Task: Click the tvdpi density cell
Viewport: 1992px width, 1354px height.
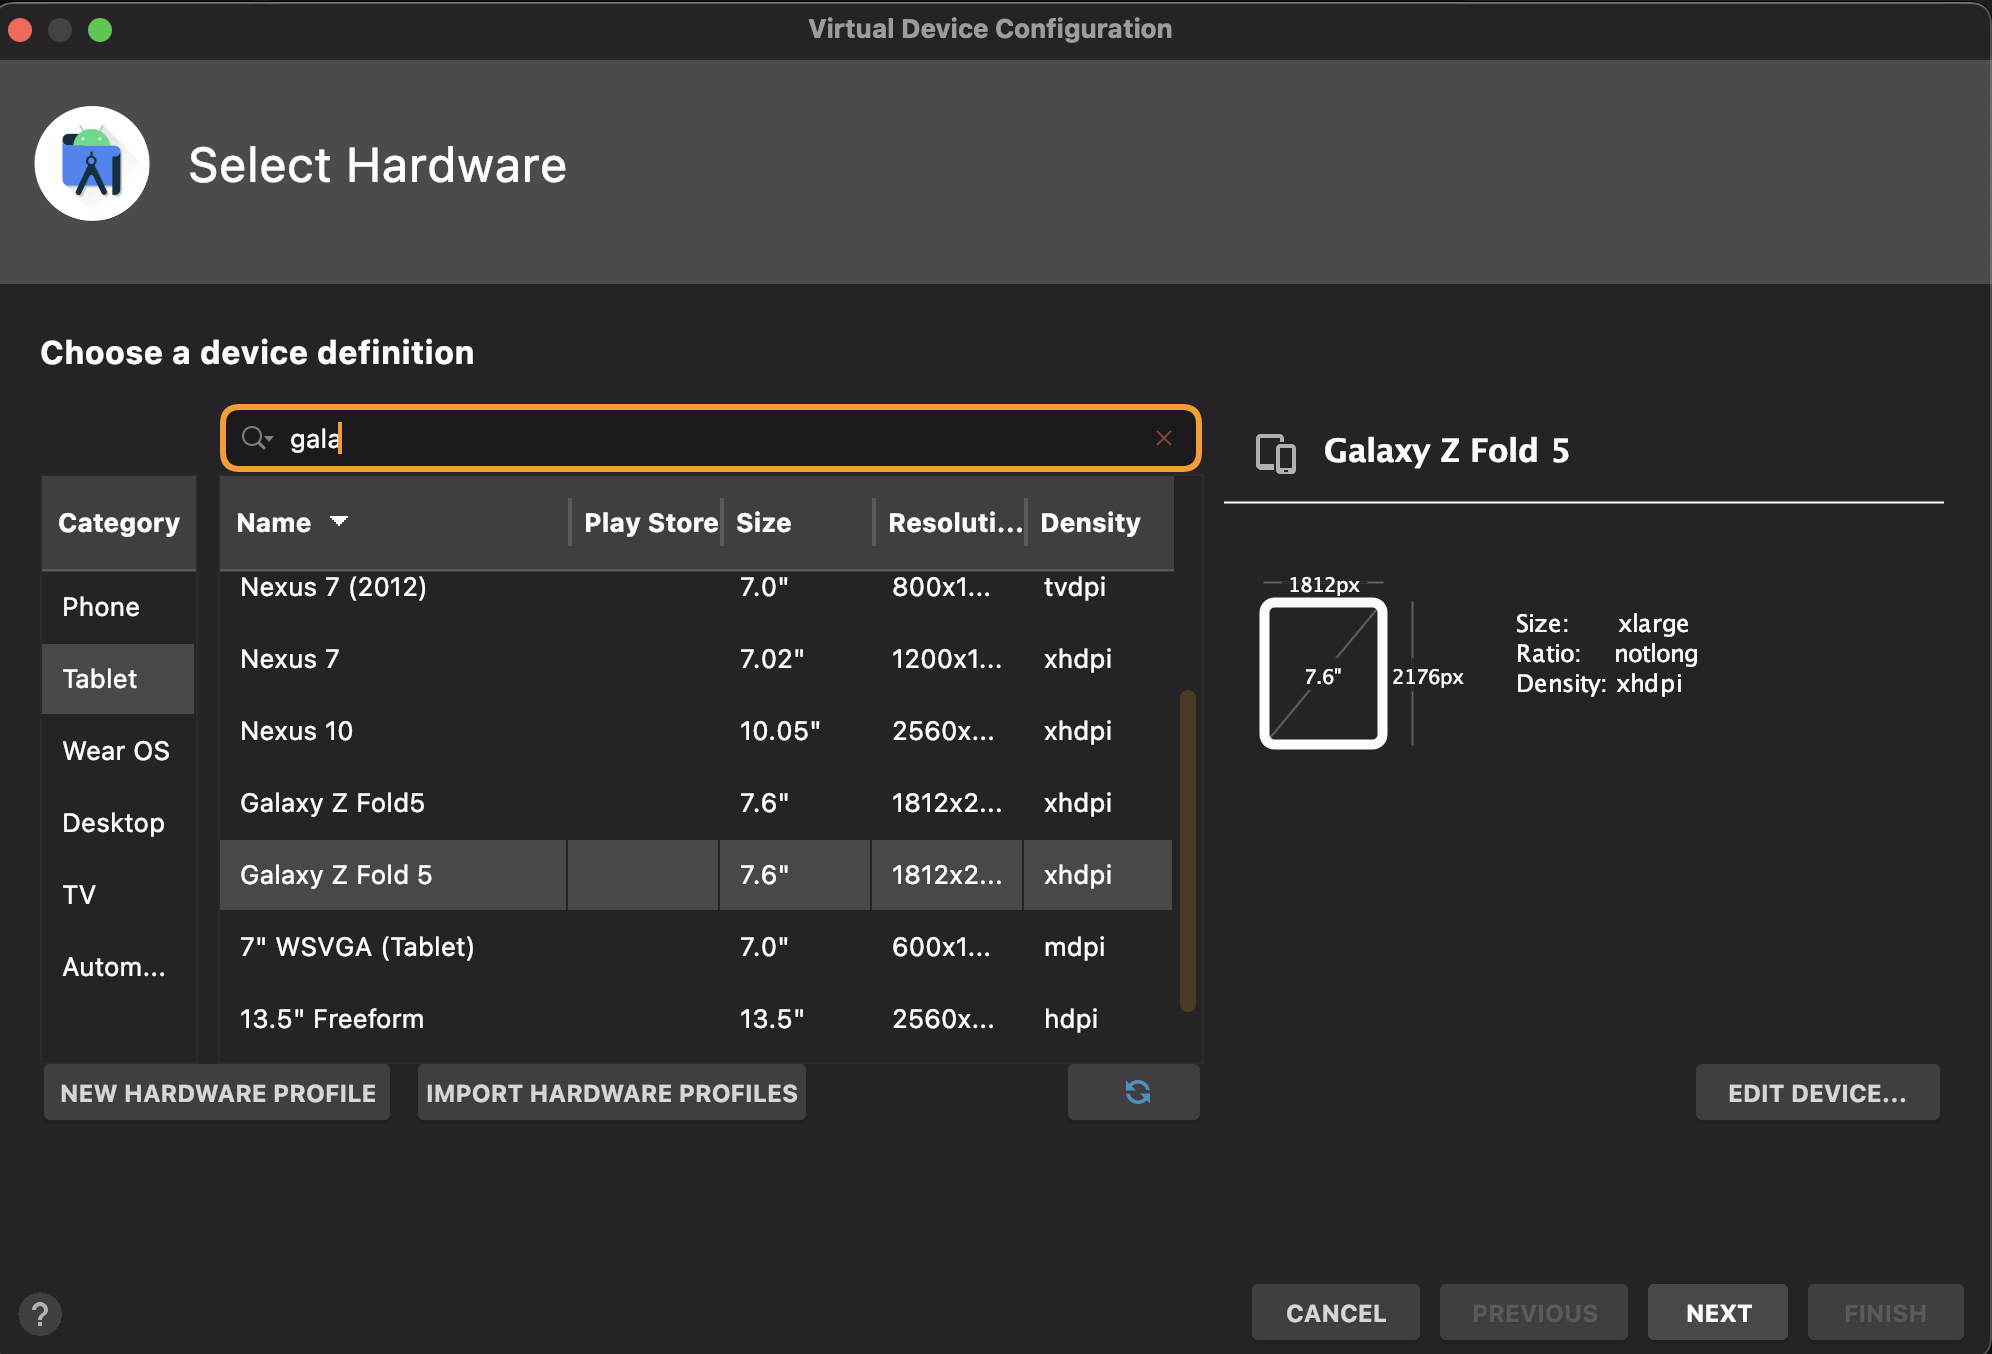Action: 1074,587
